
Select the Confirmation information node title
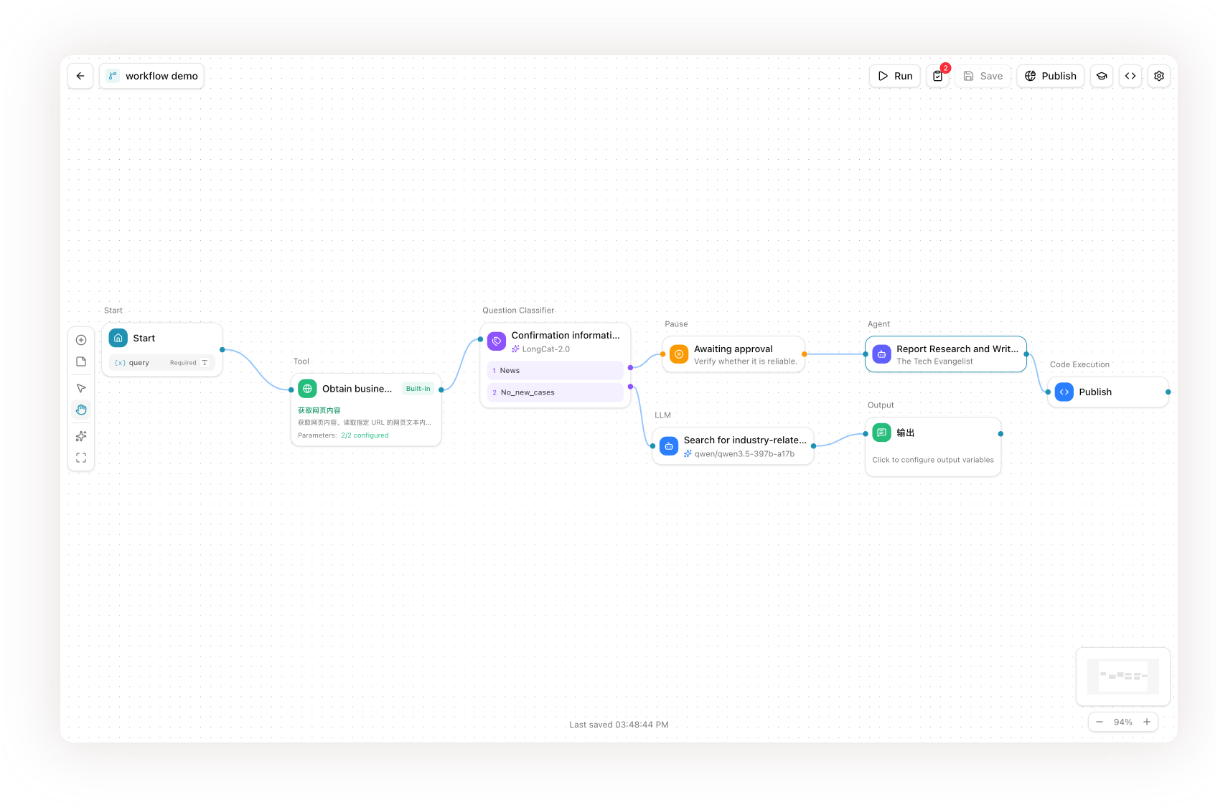[x=566, y=335]
